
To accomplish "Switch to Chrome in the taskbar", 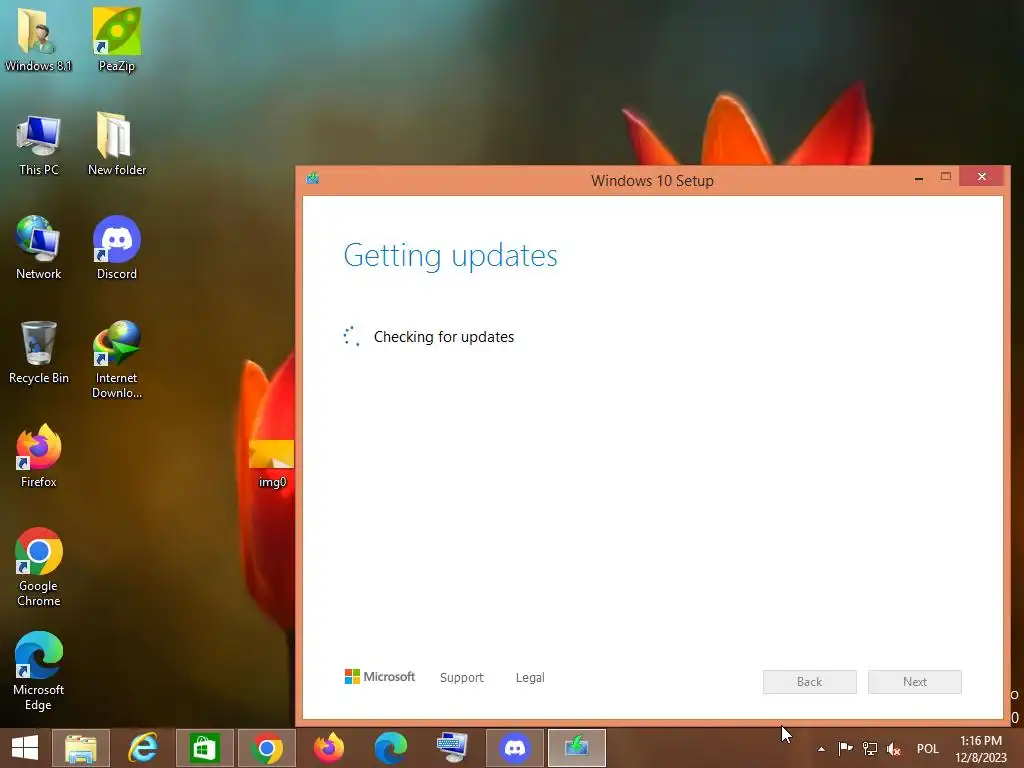I will [266, 748].
